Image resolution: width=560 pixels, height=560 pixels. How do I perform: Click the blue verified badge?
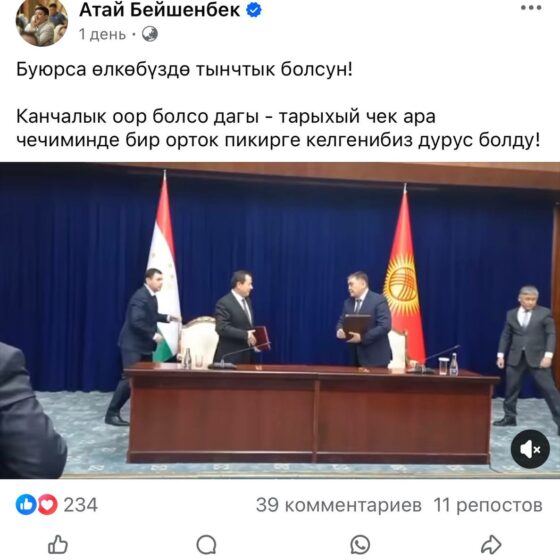[254, 10]
